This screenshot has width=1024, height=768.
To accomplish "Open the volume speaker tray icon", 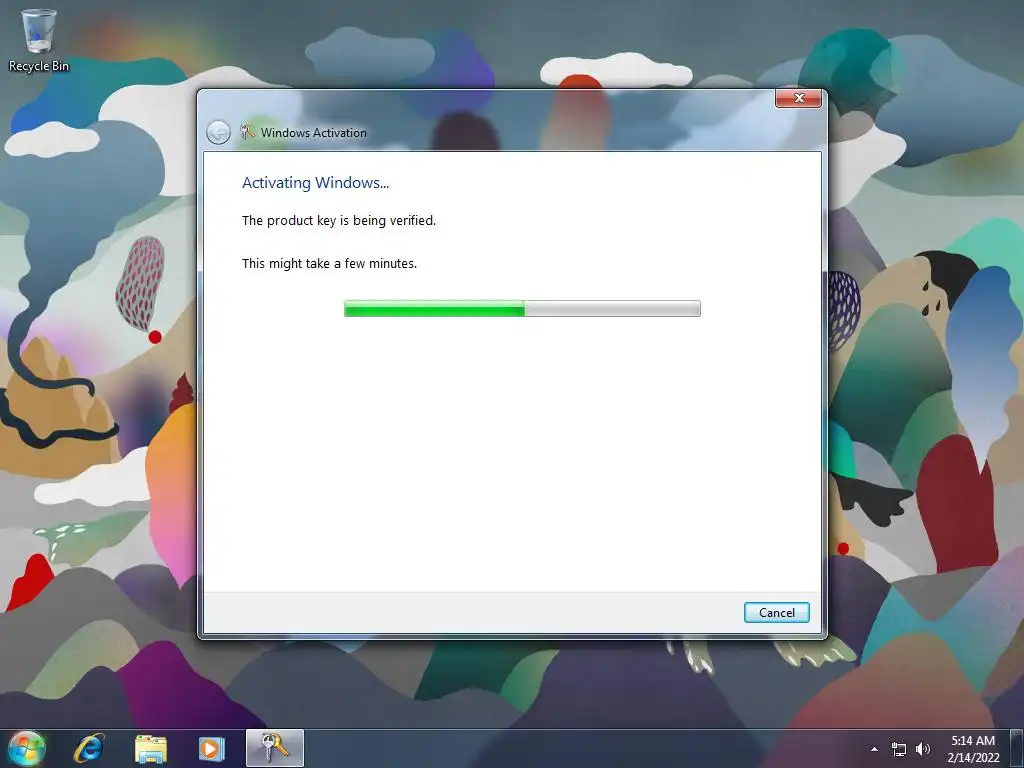I will 923,749.
